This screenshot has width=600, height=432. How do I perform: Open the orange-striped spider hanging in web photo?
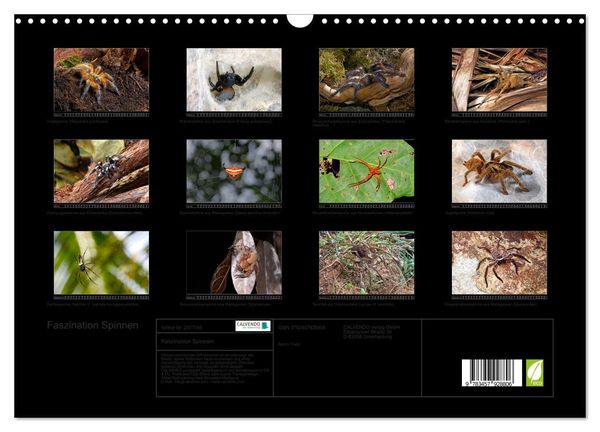coord(234,171)
